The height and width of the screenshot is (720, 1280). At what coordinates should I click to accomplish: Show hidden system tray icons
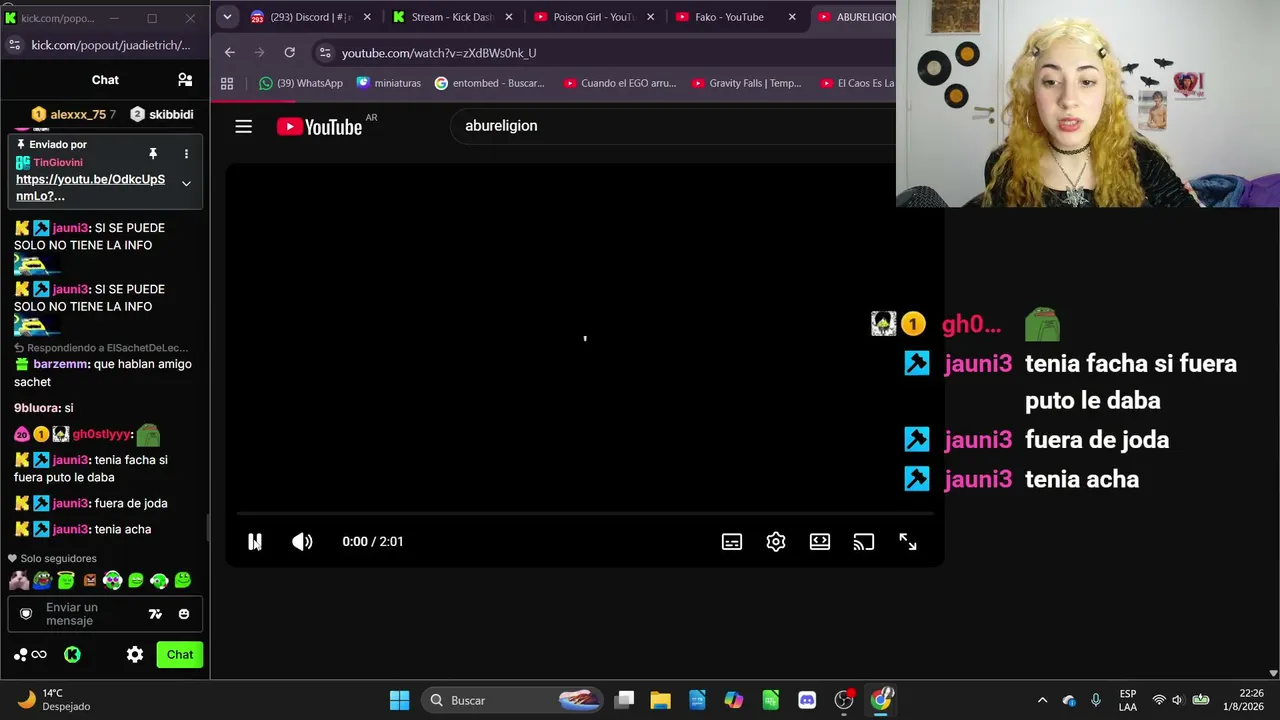coord(1042,700)
